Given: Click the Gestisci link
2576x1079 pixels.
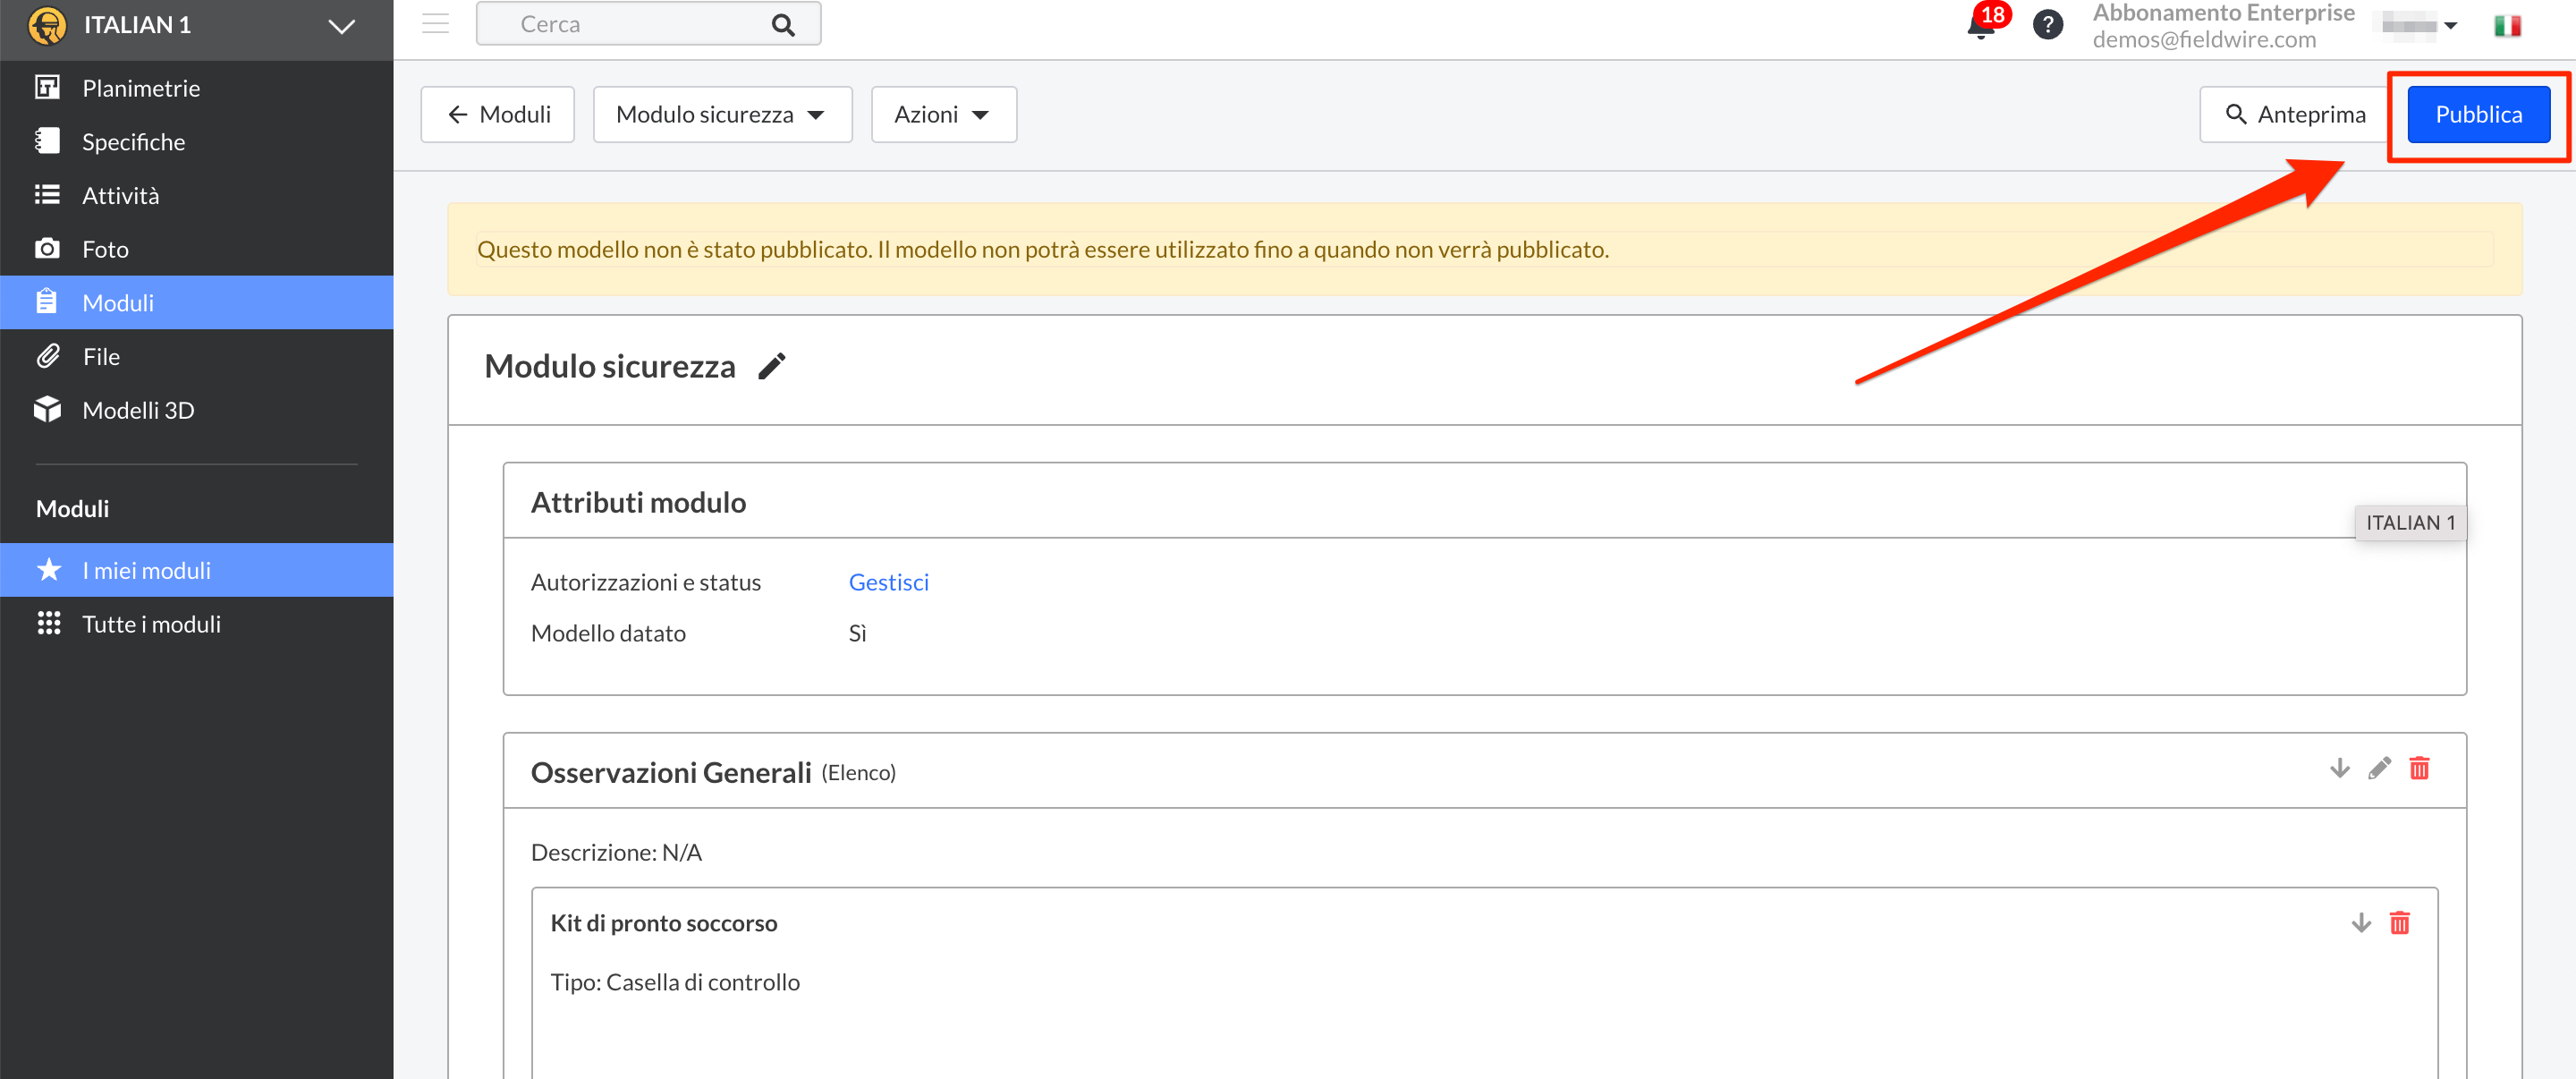Looking at the screenshot, I should 888,582.
